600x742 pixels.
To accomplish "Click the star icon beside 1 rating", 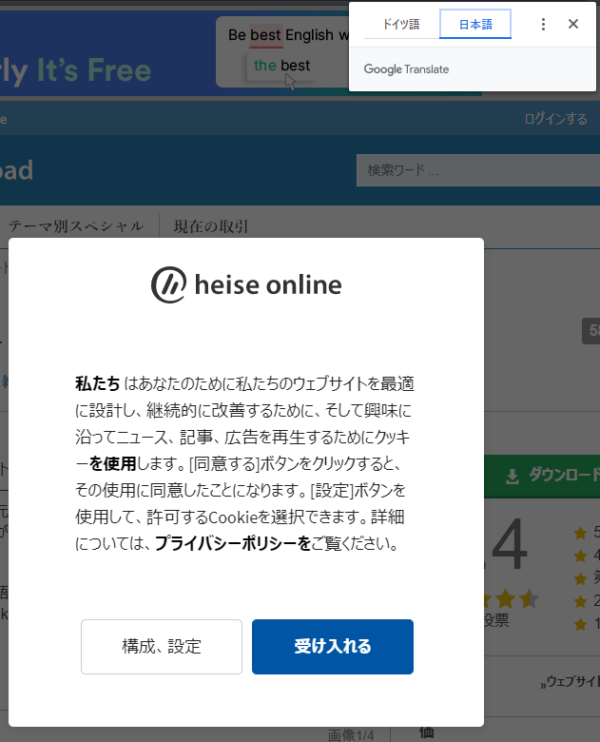I will click(580, 623).
